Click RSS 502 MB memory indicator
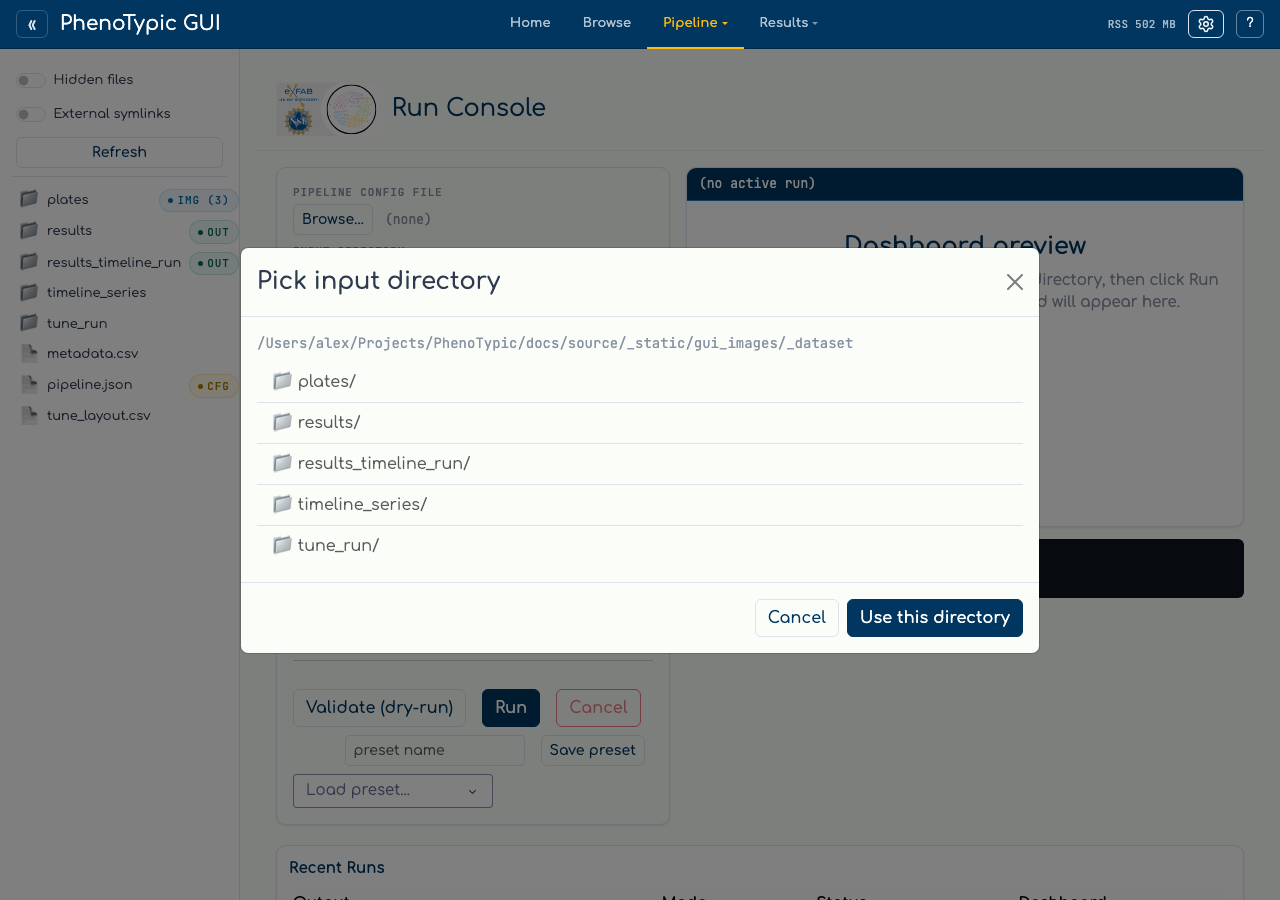 pos(1141,24)
